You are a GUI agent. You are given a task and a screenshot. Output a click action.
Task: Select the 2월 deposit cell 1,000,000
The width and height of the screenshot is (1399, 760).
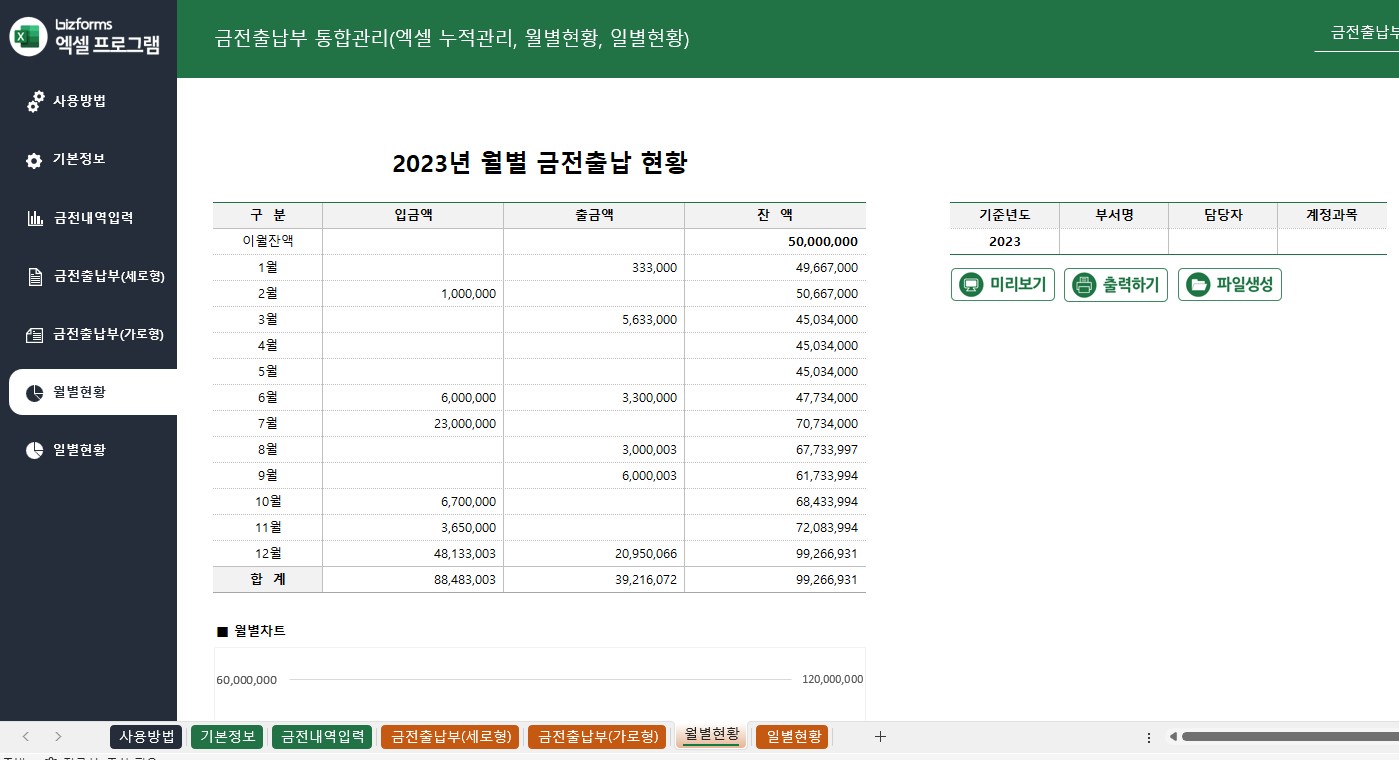click(413, 294)
